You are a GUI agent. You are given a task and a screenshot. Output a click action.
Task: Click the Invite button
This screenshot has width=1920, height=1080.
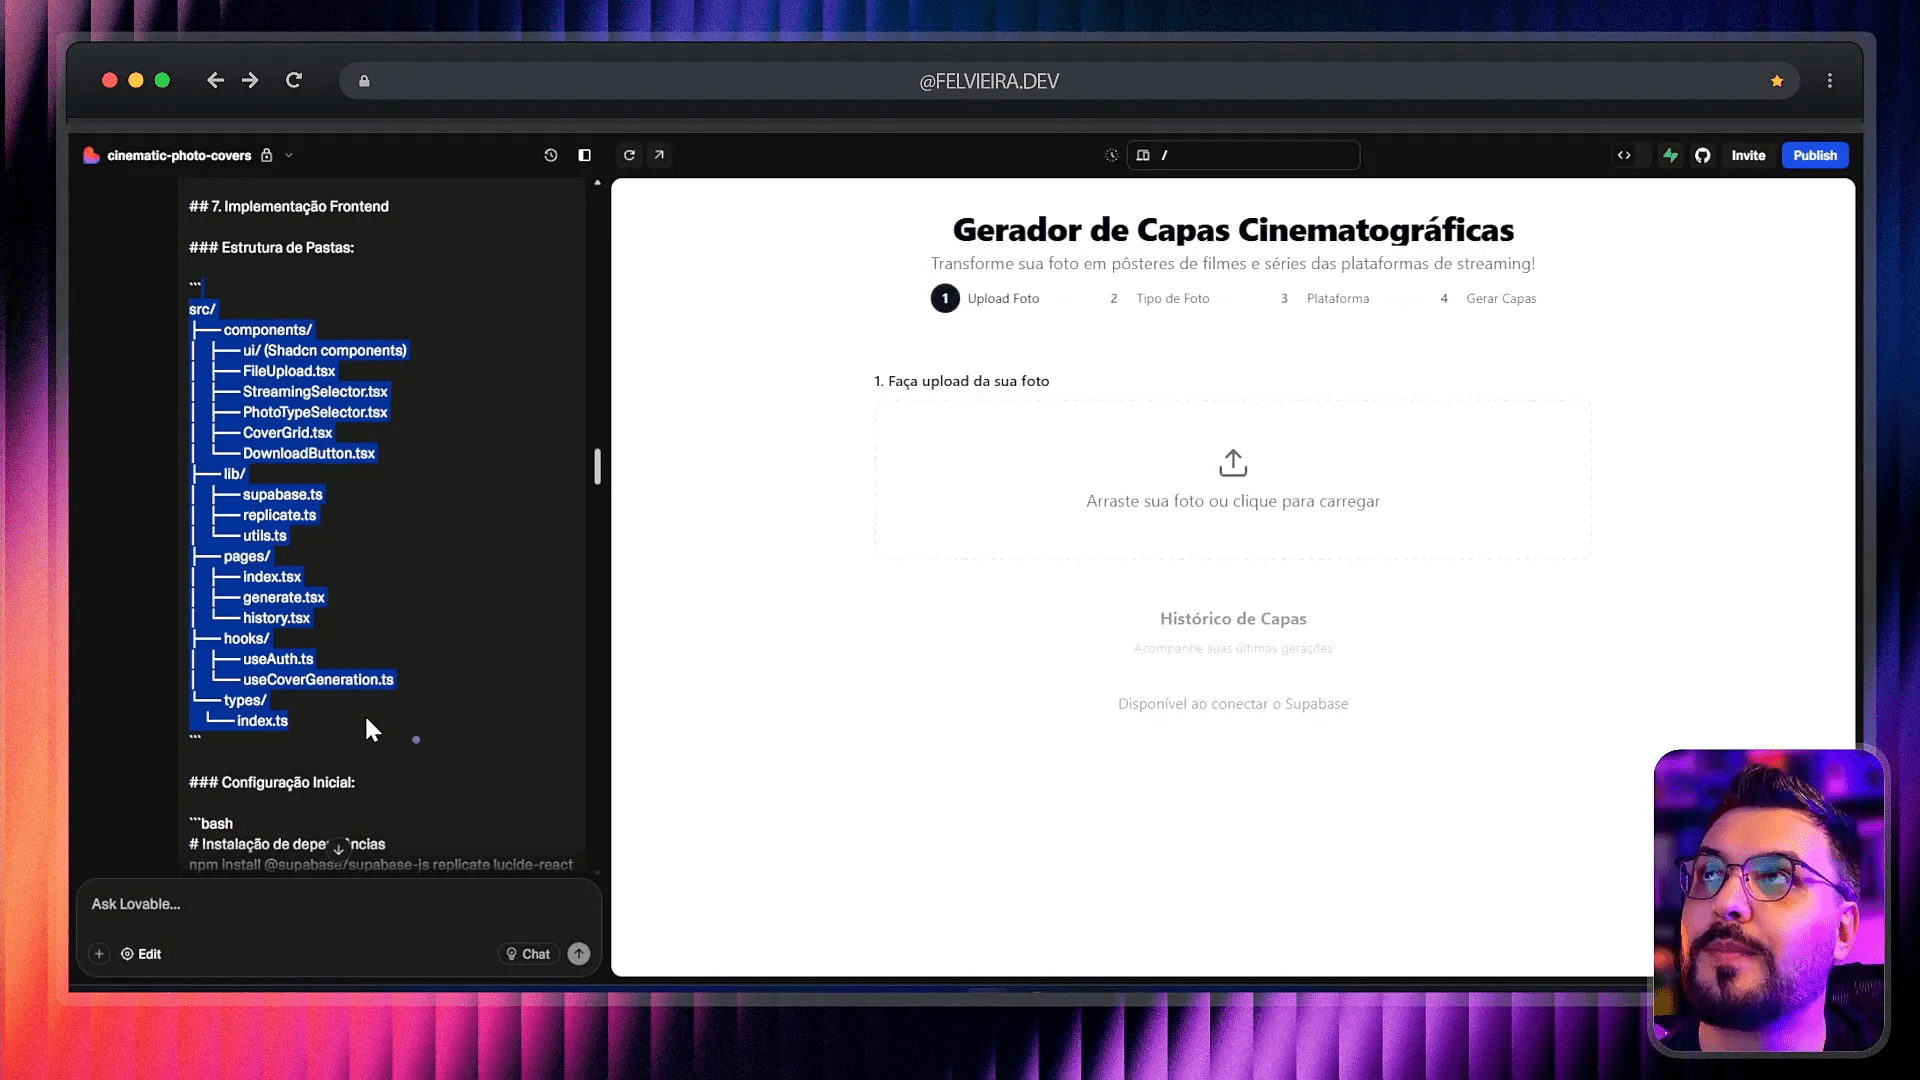click(x=1748, y=155)
